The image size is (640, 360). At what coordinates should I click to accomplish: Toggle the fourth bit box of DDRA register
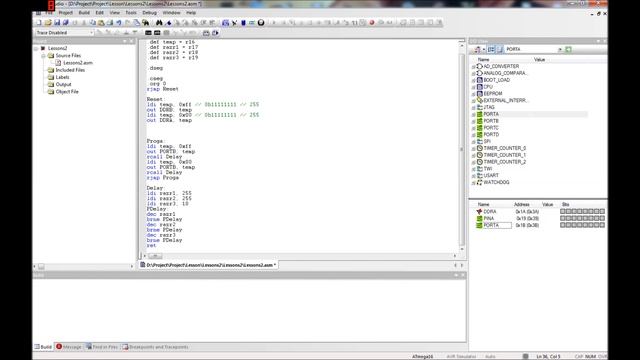tap(580, 211)
